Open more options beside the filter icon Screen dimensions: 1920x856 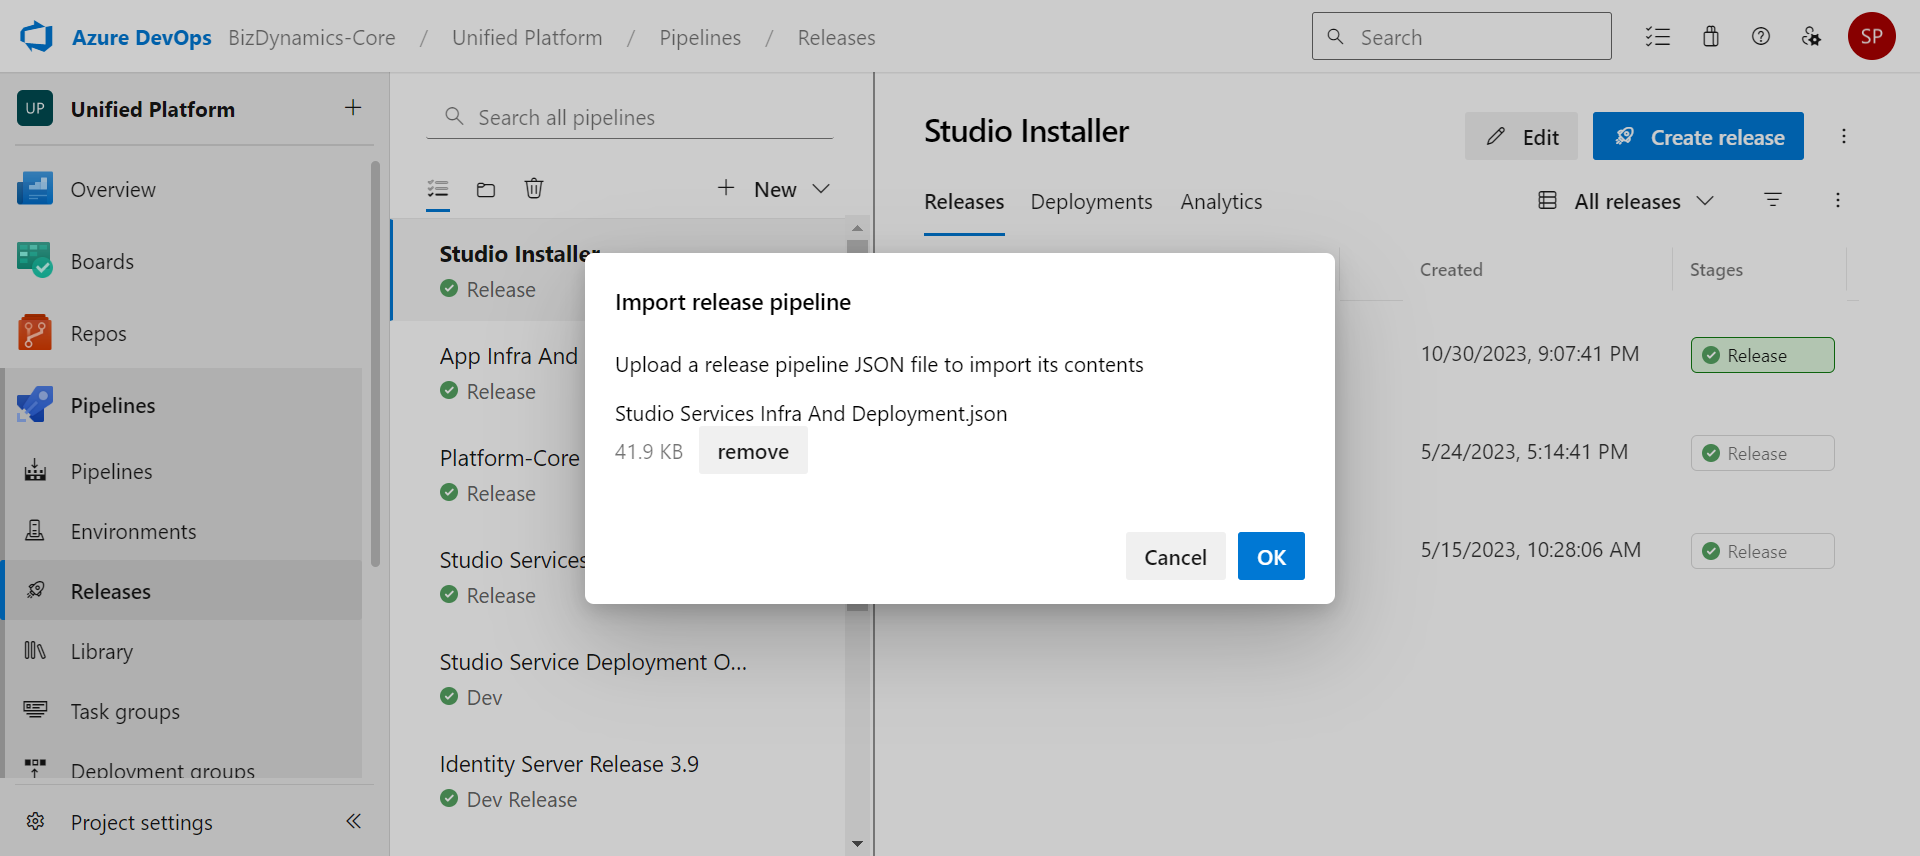pyautogui.click(x=1837, y=200)
